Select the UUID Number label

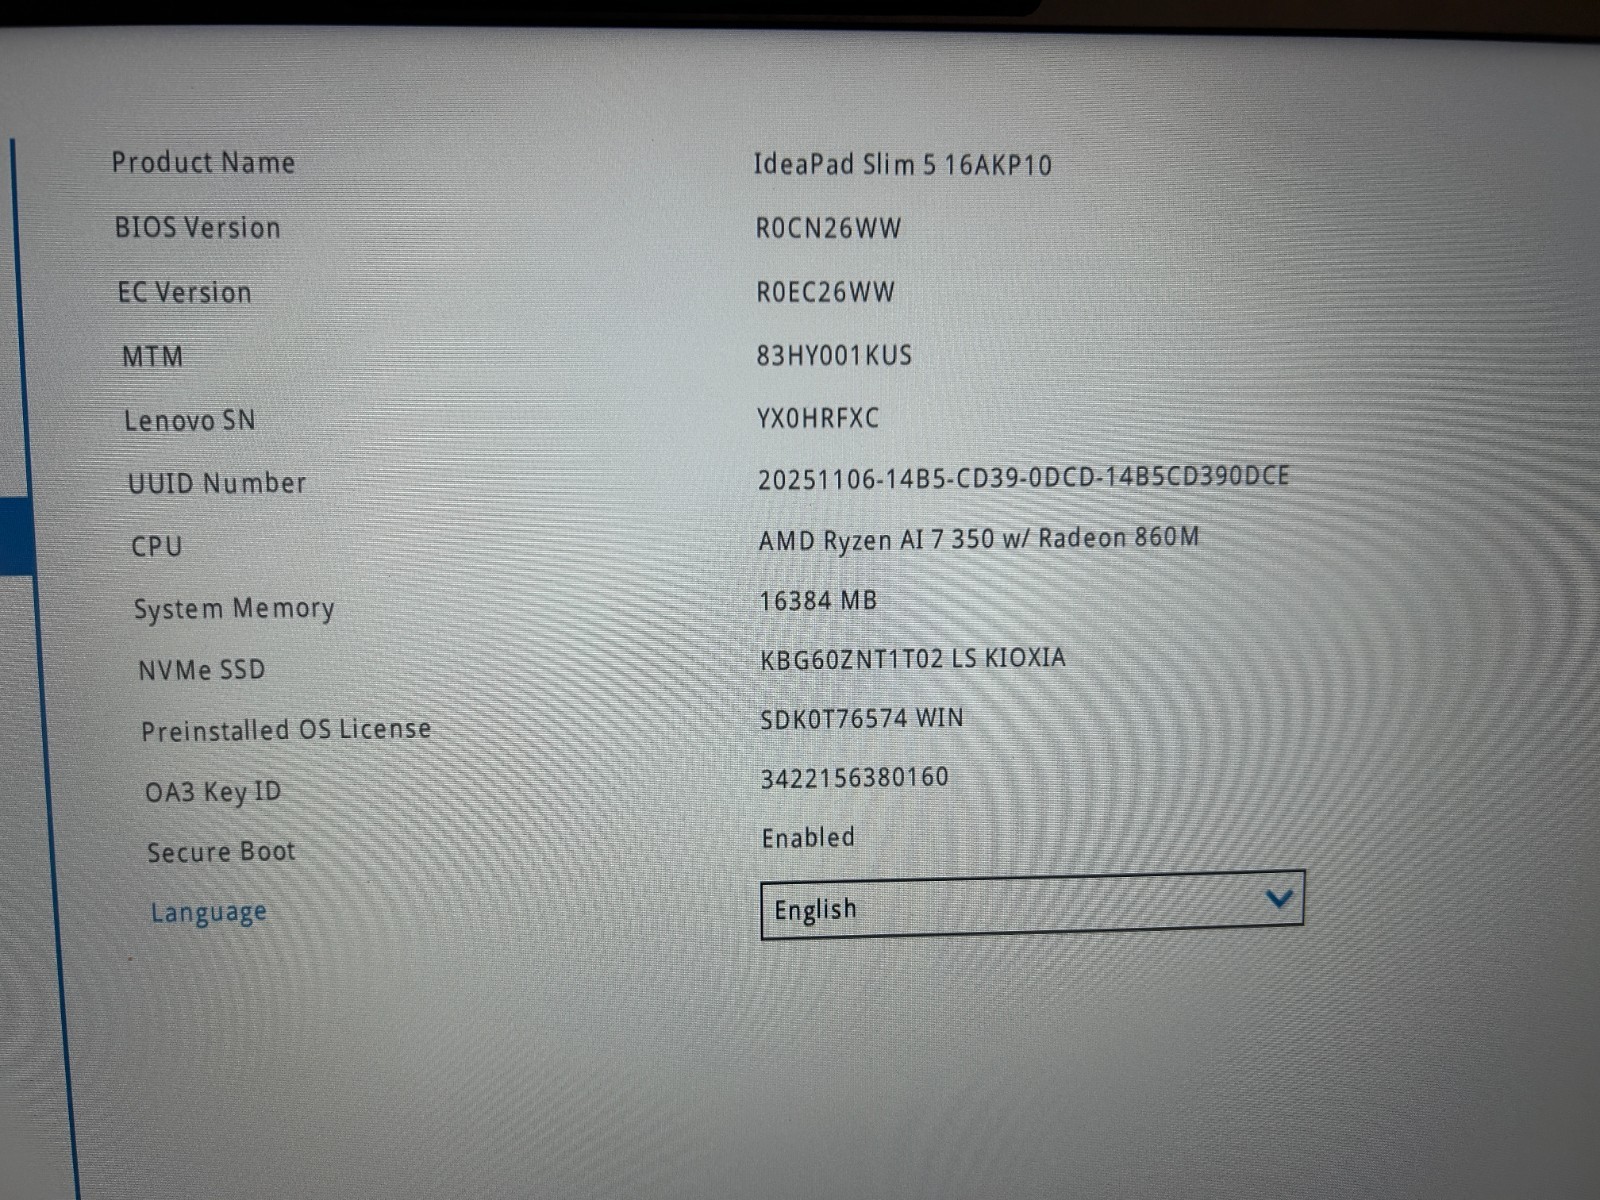point(217,483)
